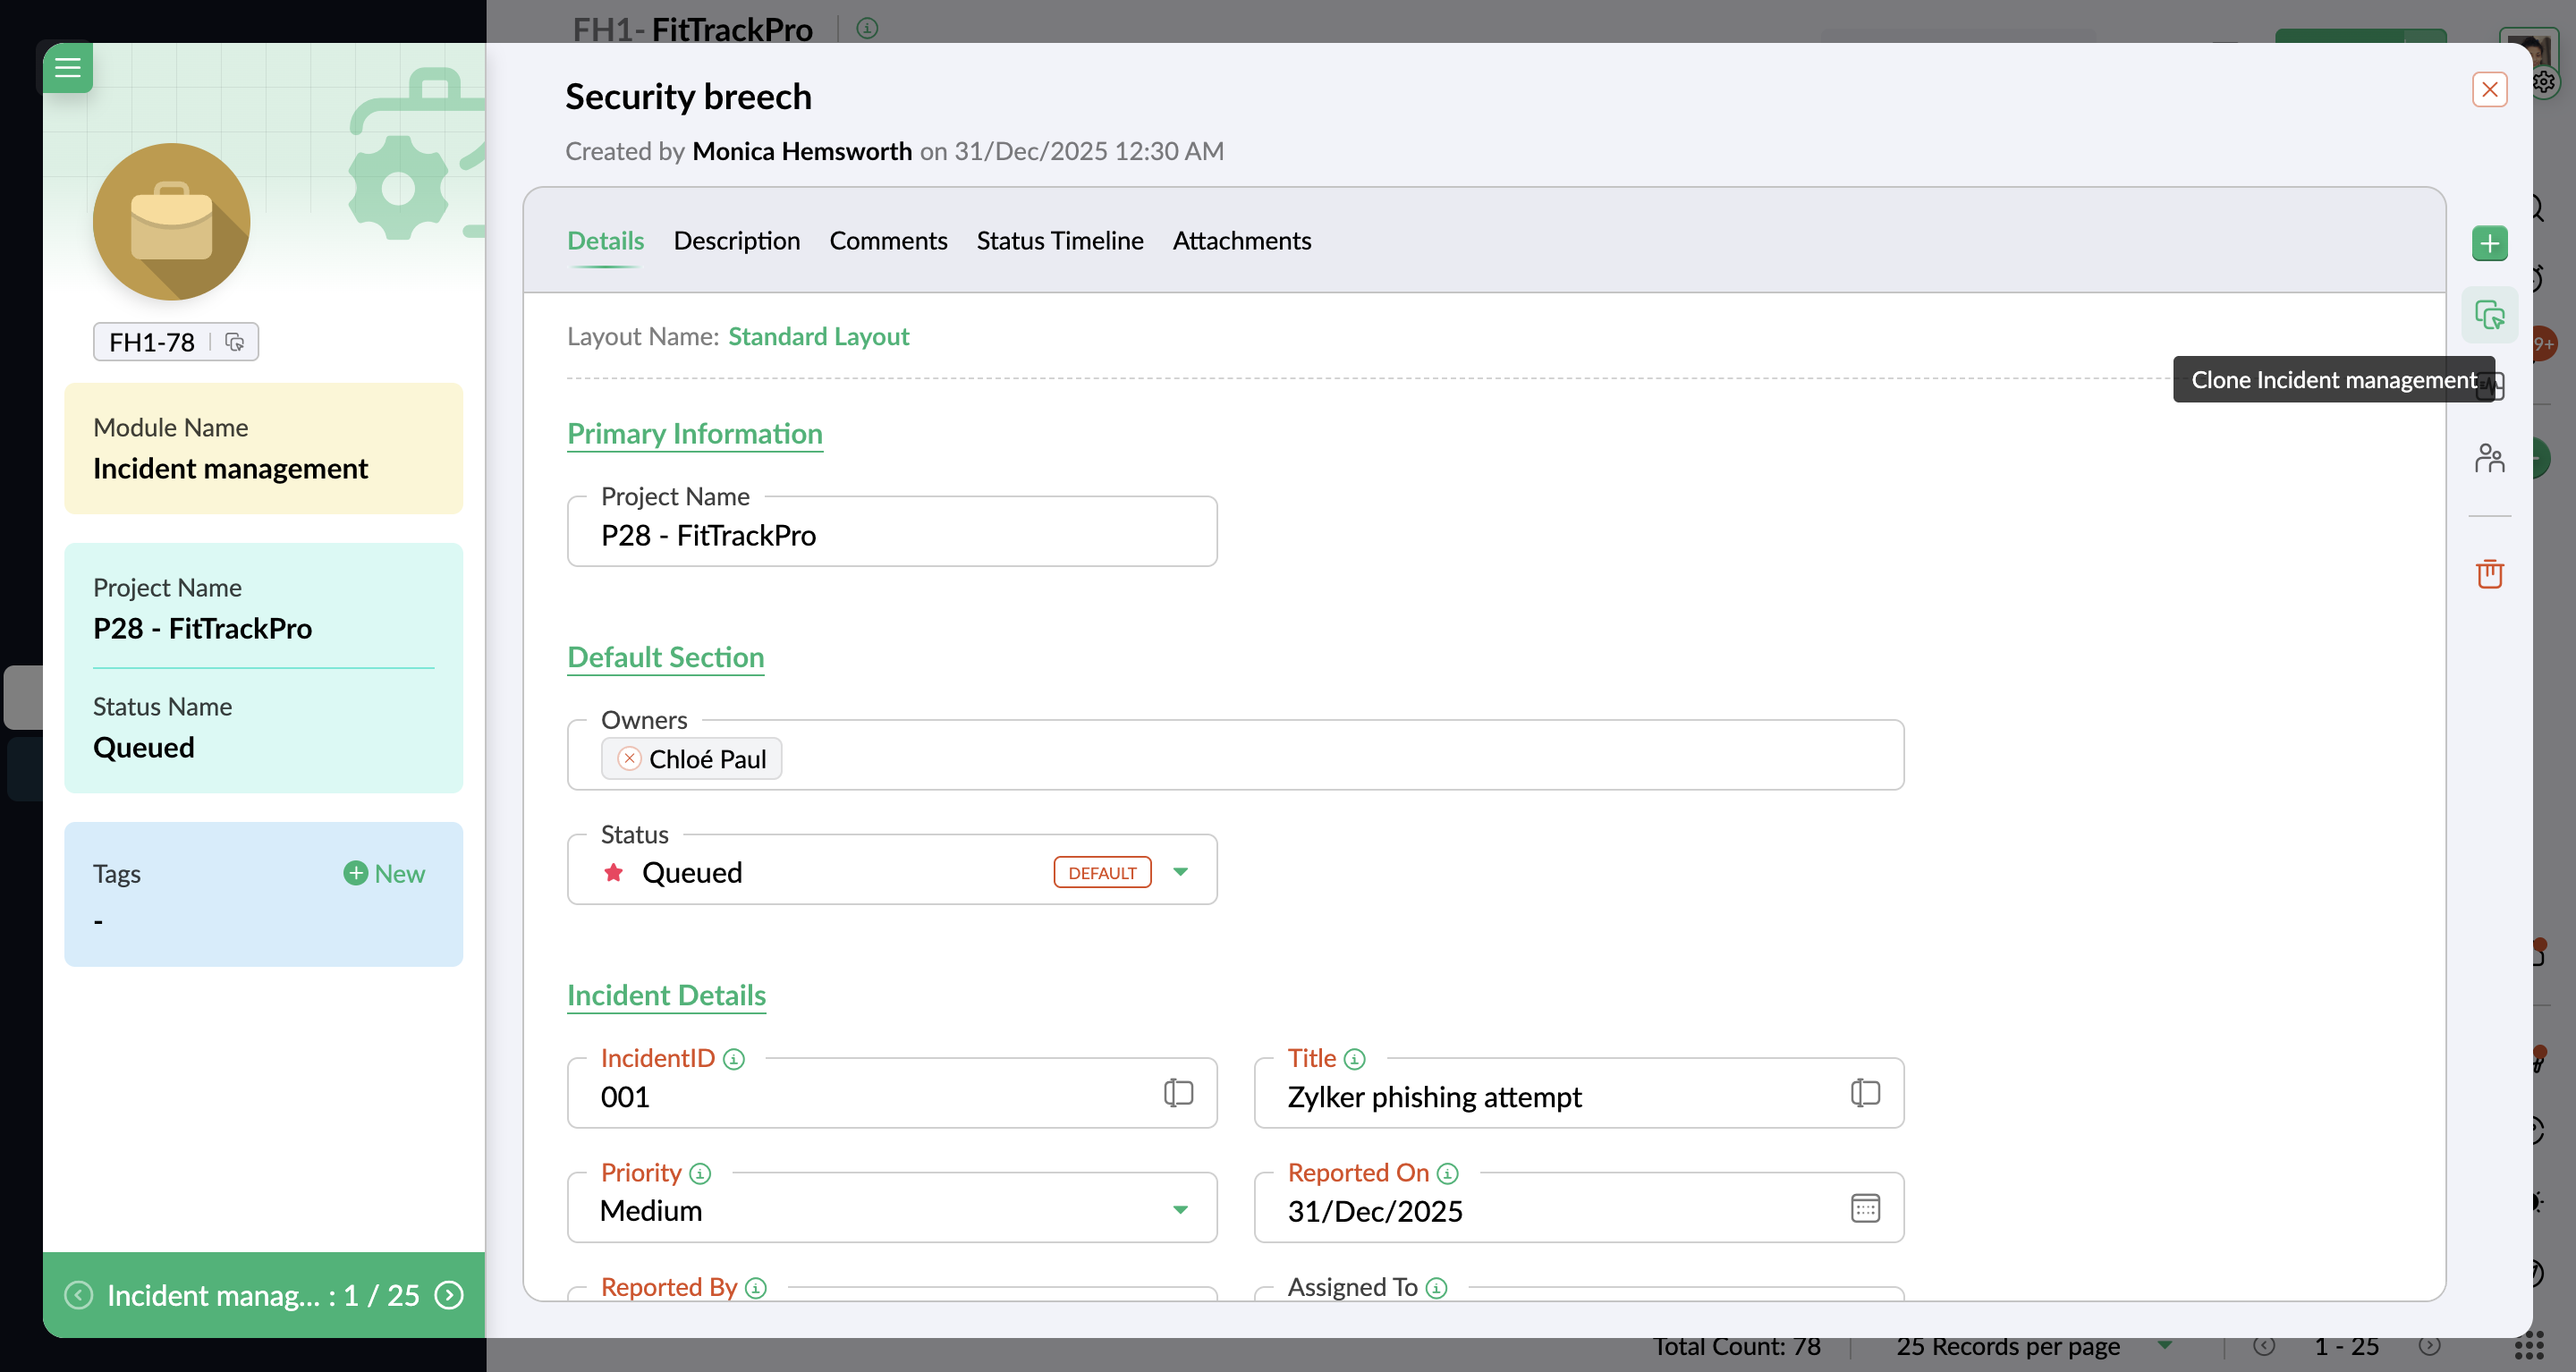
Task: Open the users/followers icon in sidebar
Action: coord(2489,458)
